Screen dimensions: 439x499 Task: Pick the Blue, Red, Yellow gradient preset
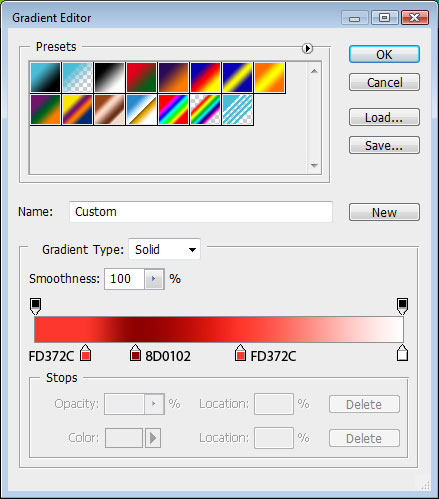point(205,77)
